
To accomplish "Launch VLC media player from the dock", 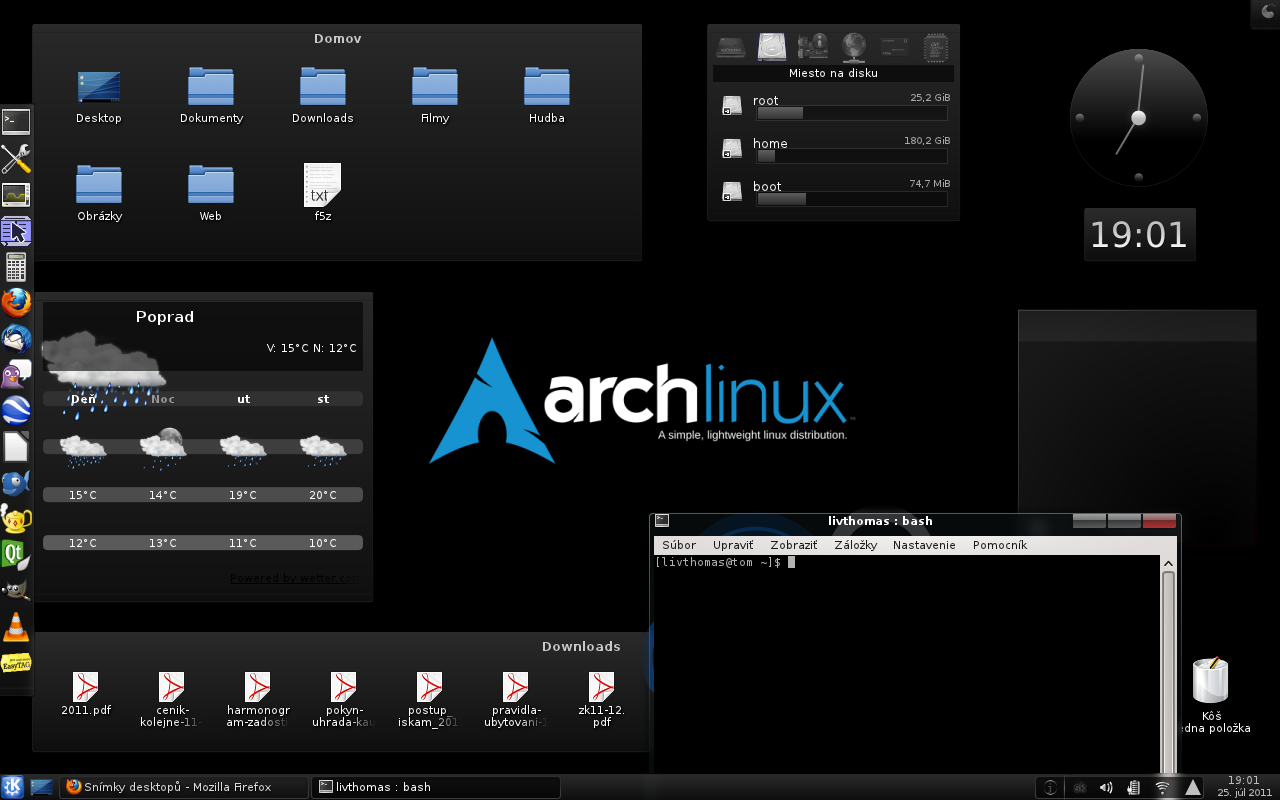I will tap(16, 627).
